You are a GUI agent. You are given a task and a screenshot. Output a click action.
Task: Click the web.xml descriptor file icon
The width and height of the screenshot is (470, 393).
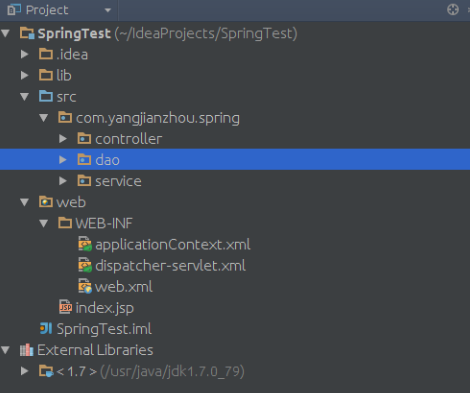click(x=85, y=286)
